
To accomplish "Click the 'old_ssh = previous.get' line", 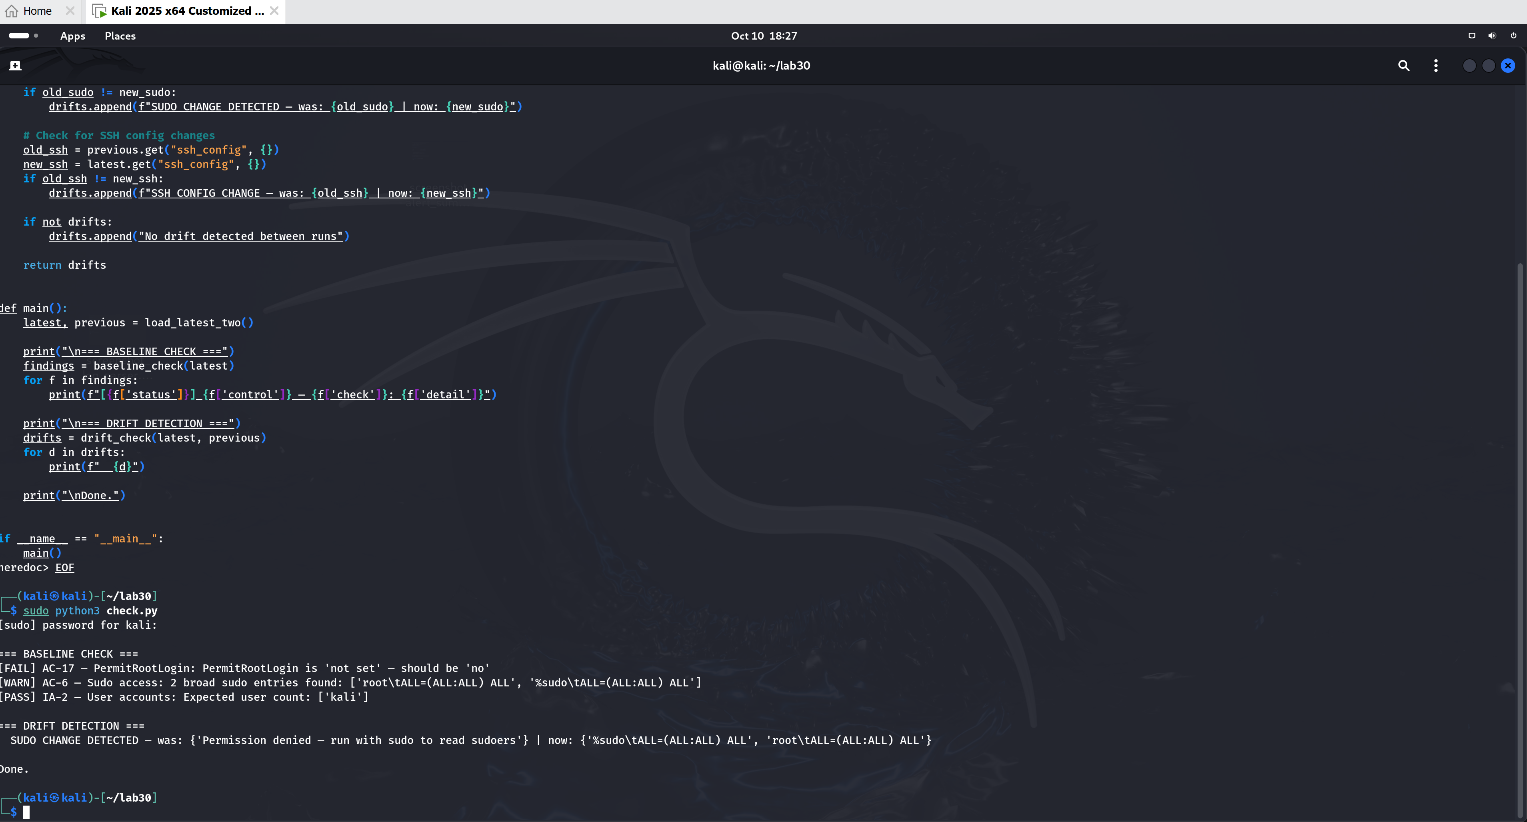I will (x=152, y=150).
